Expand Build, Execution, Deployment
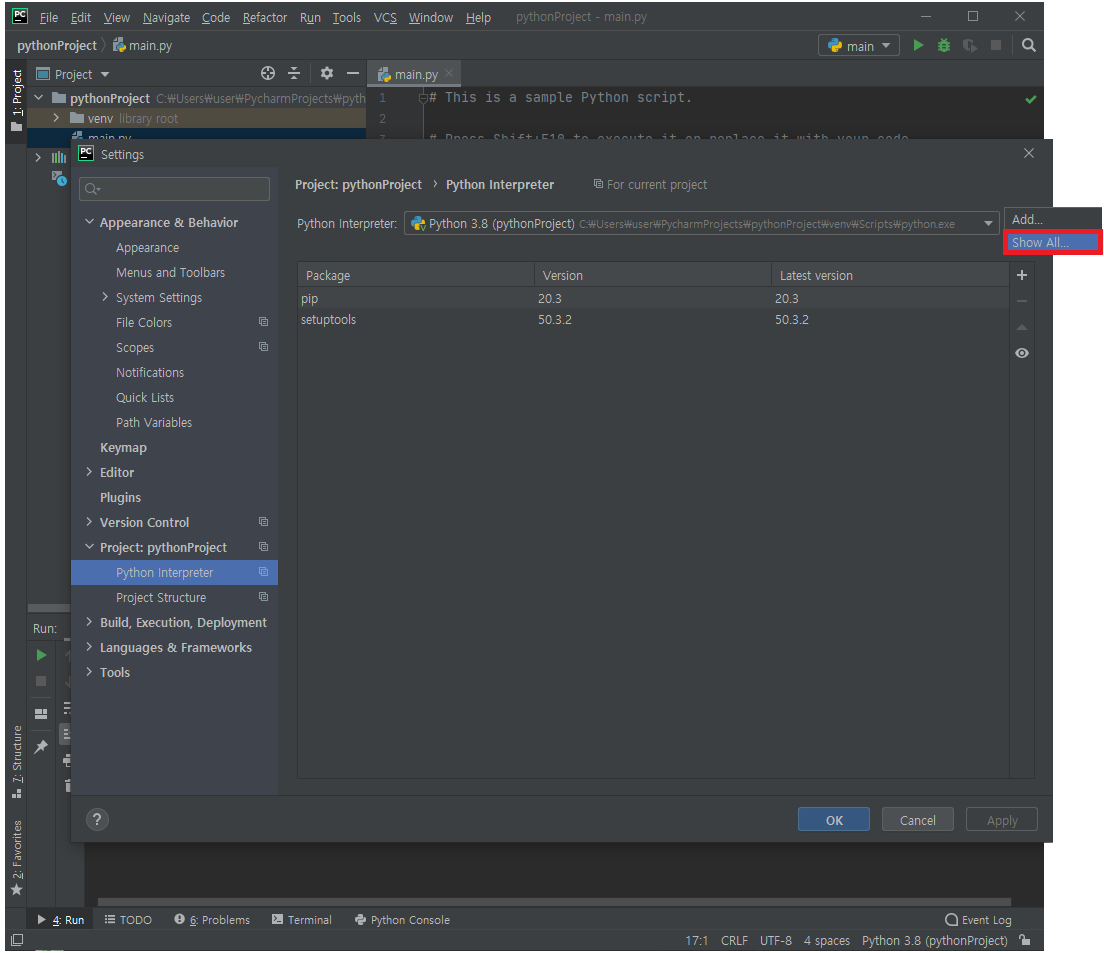 pyautogui.click(x=89, y=621)
